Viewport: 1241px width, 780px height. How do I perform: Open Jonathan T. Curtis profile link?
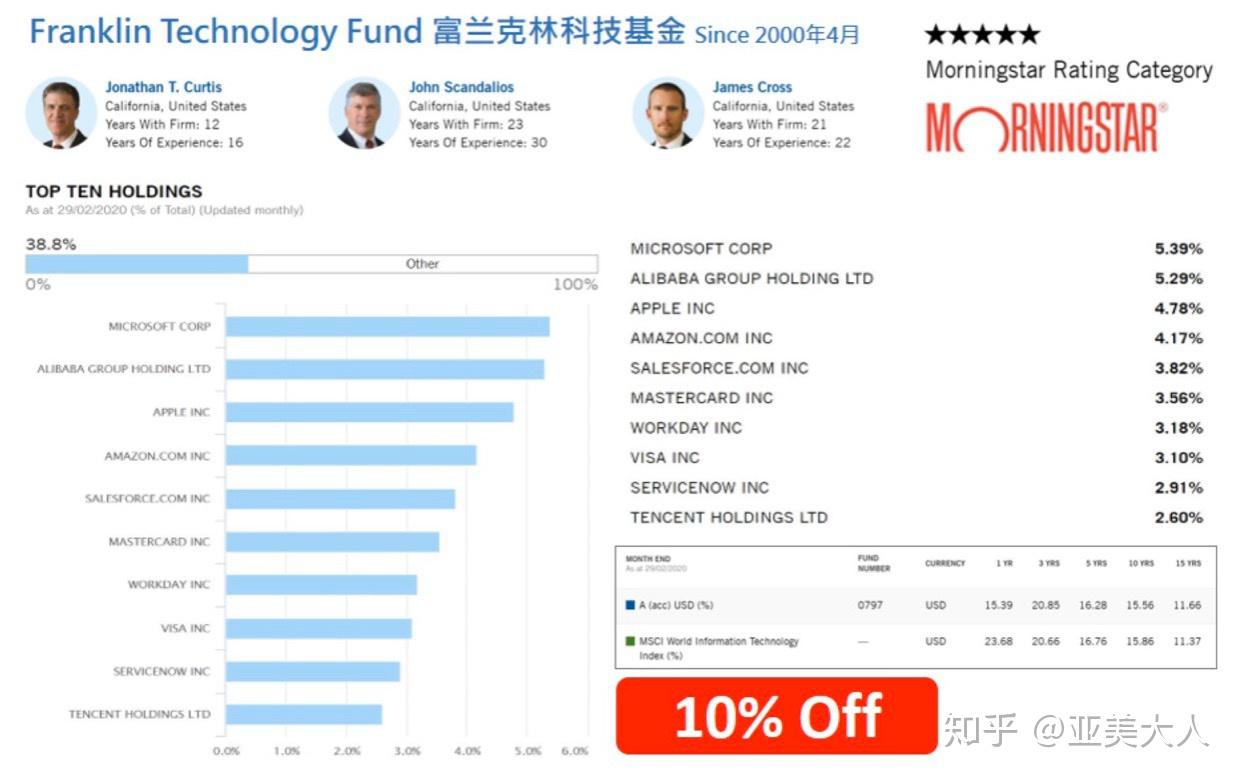click(163, 87)
